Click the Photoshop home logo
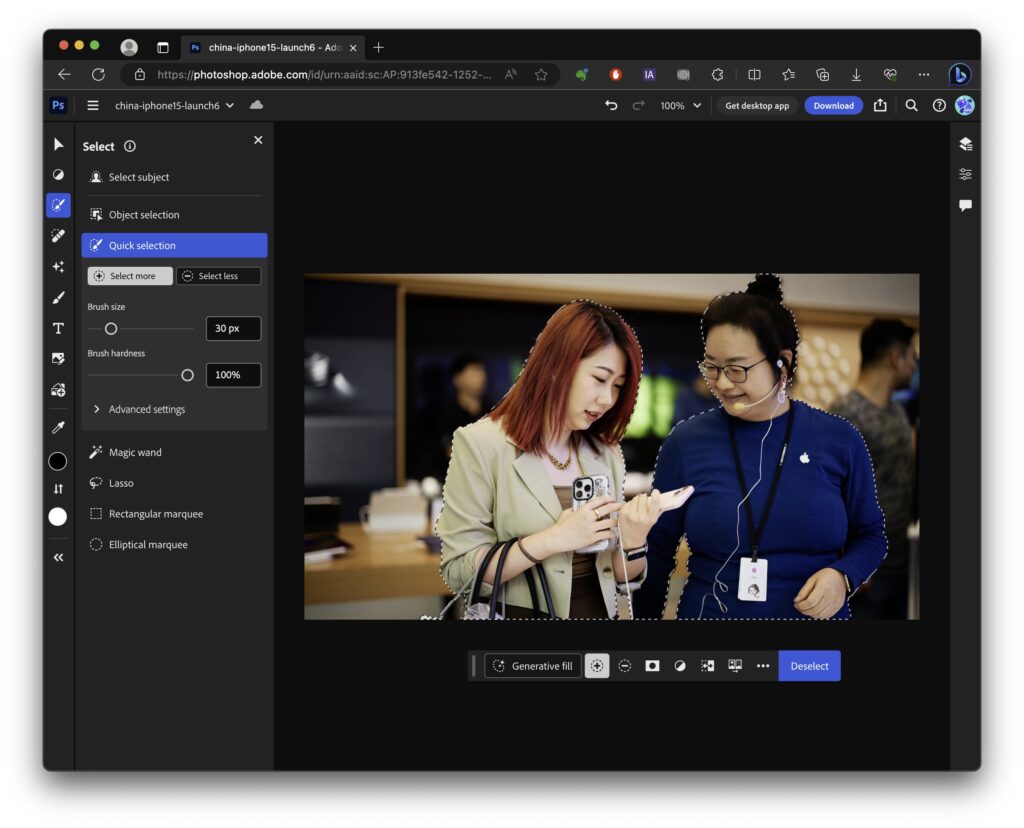1024x828 pixels. (58, 105)
